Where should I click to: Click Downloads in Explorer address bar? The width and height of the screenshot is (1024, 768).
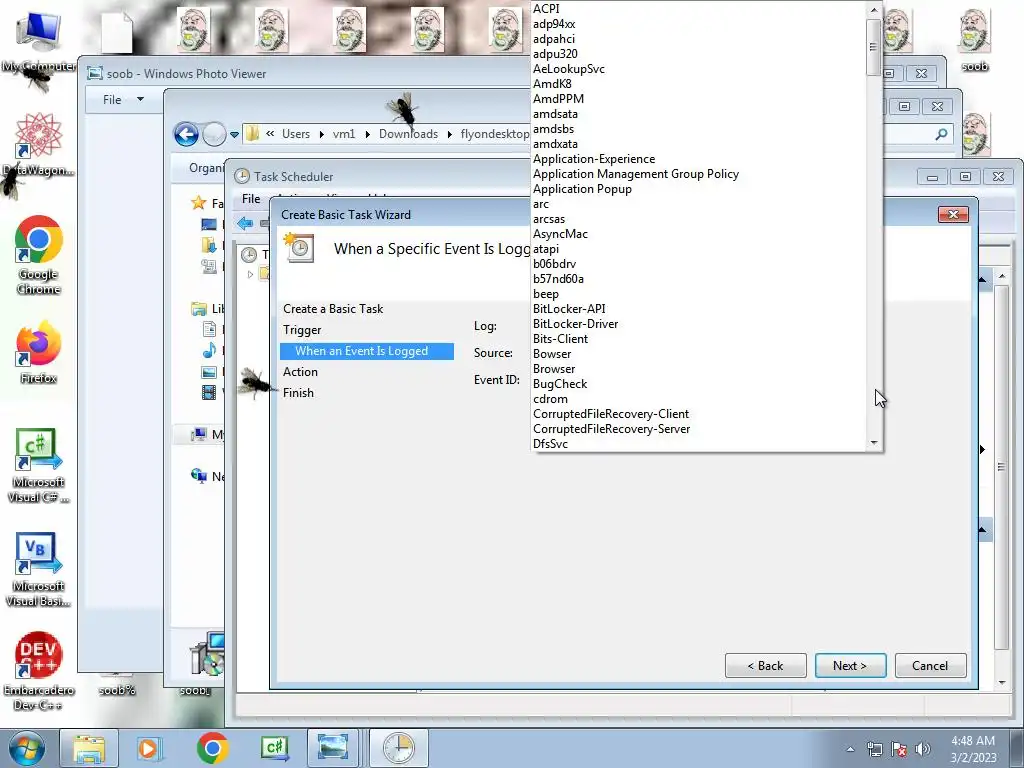point(408,134)
